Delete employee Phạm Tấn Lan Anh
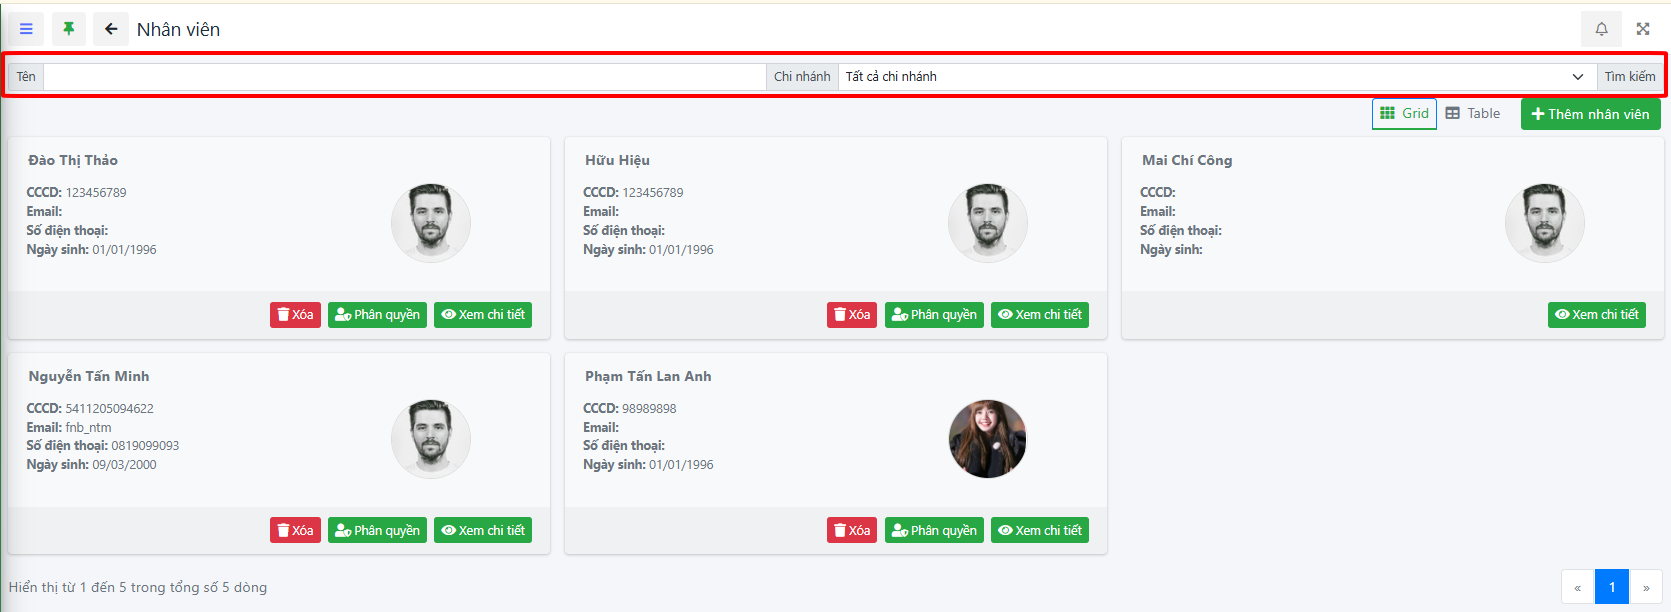This screenshot has height=612, width=1671. click(x=852, y=531)
